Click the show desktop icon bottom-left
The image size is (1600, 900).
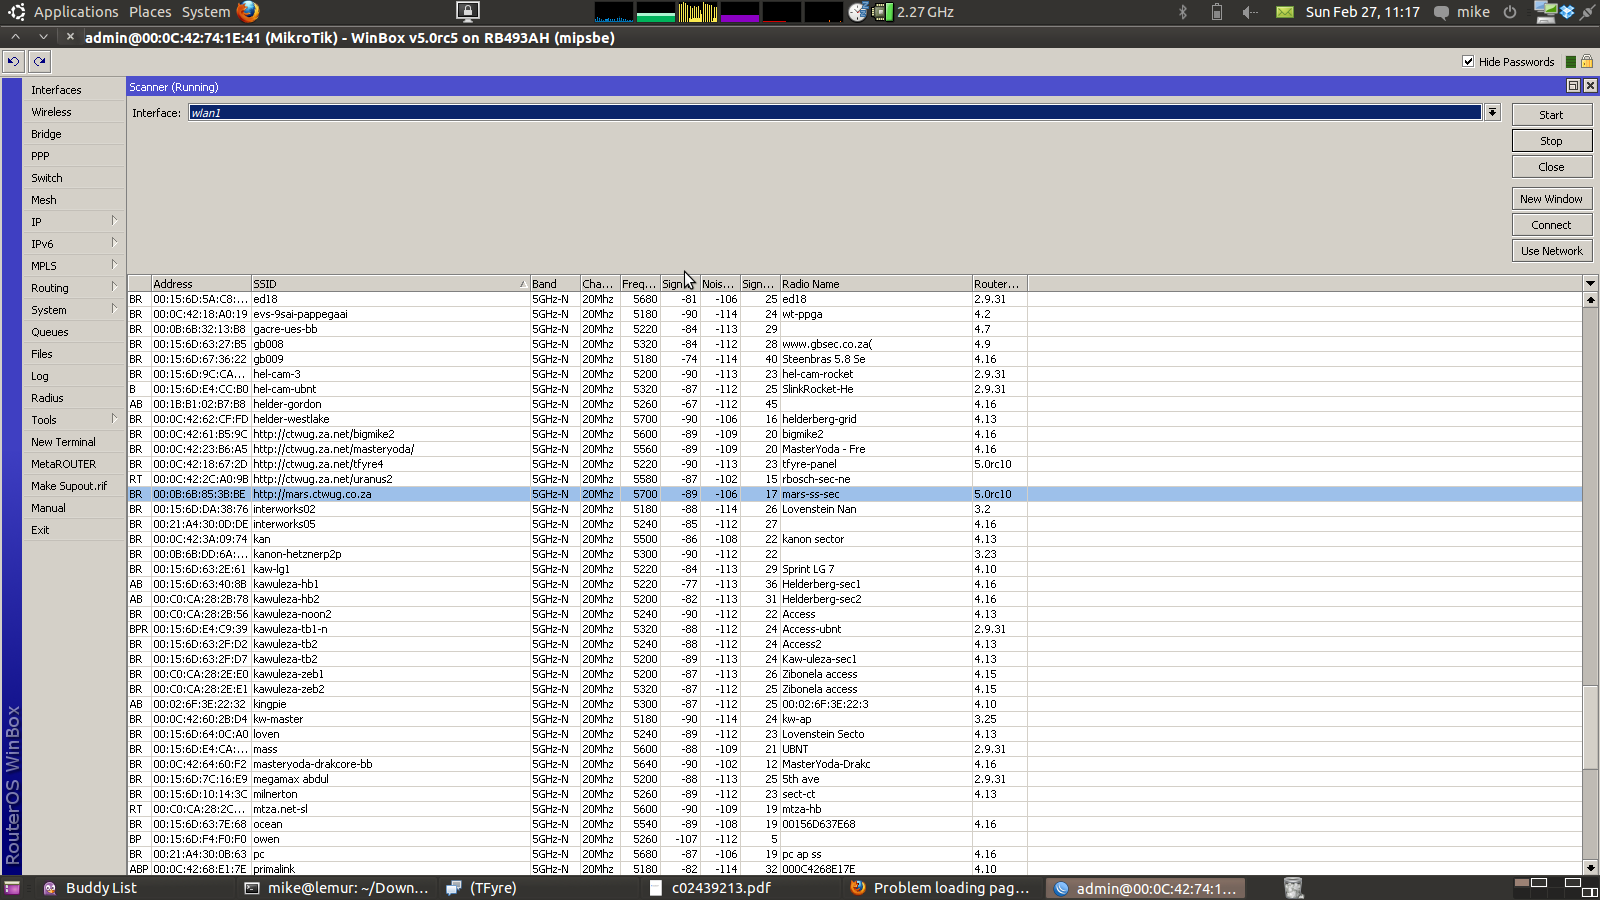[12, 888]
